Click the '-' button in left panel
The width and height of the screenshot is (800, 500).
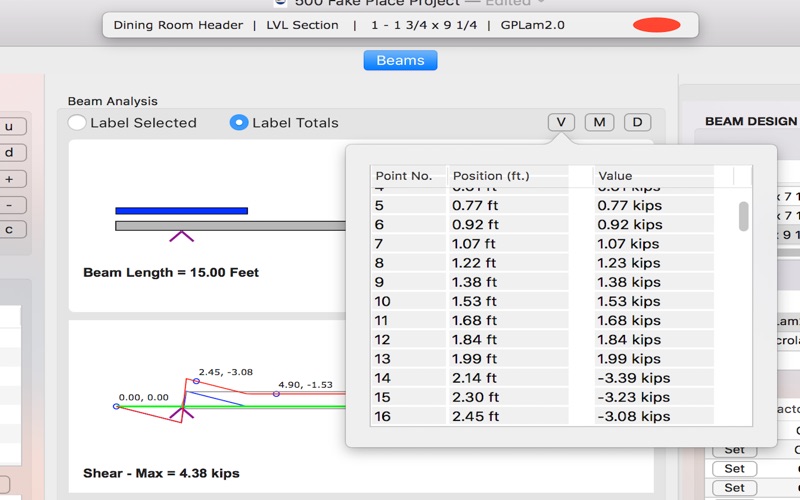click(x=9, y=205)
